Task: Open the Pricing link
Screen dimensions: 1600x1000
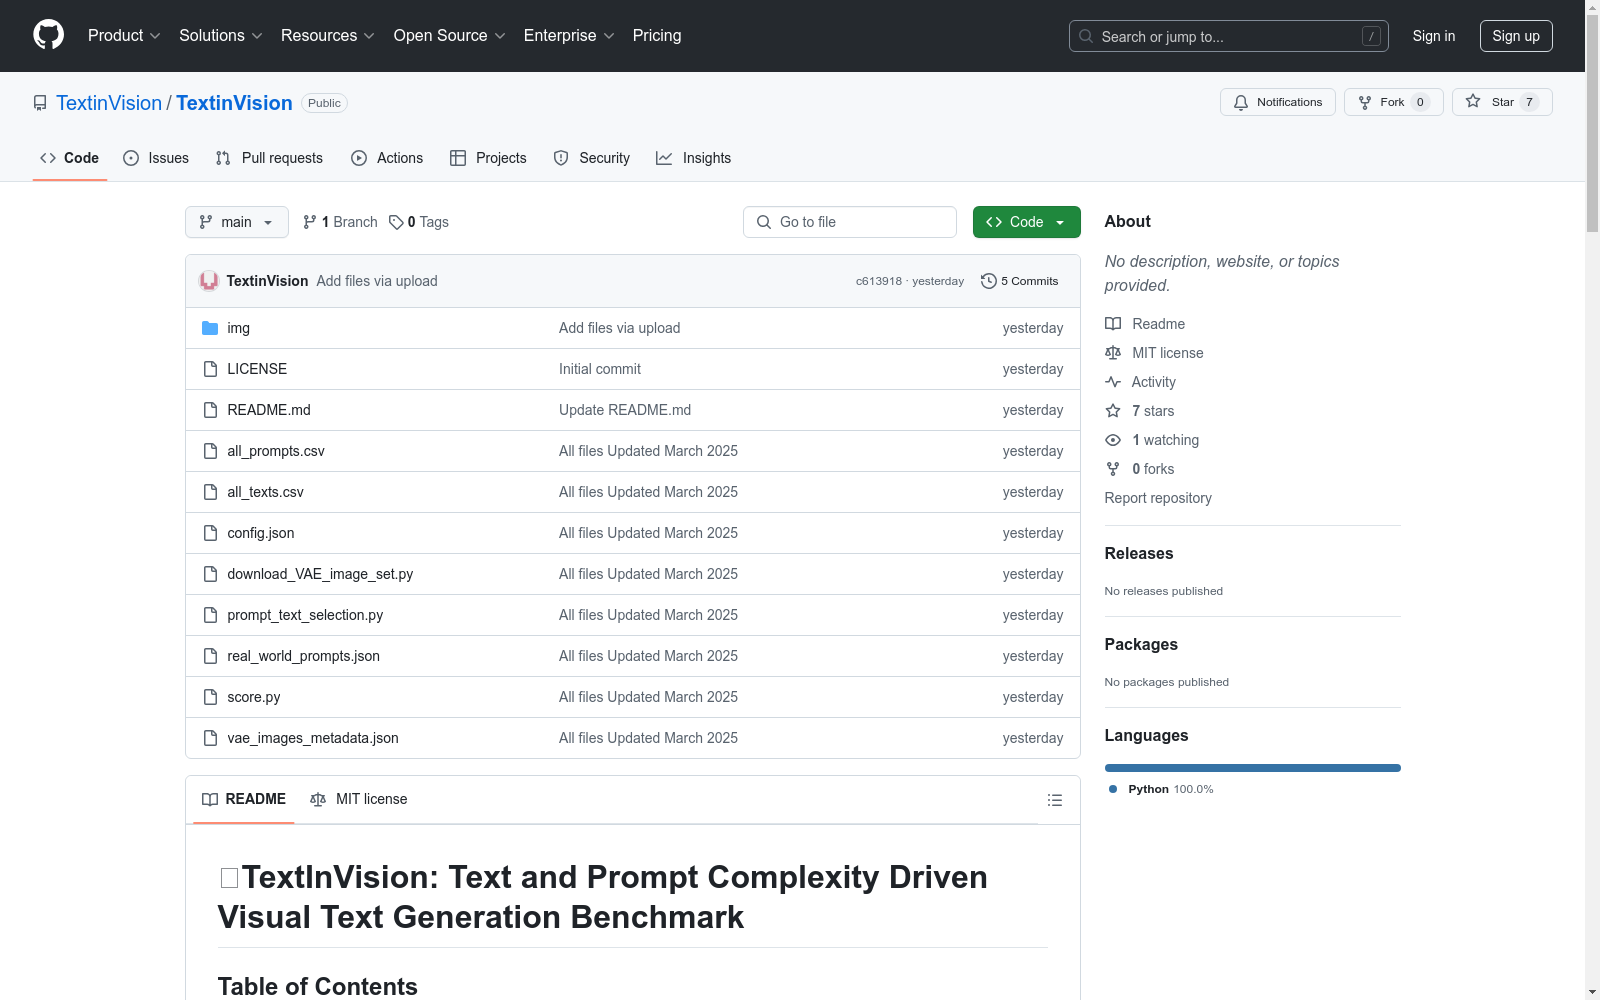Action: click(x=657, y=36)
